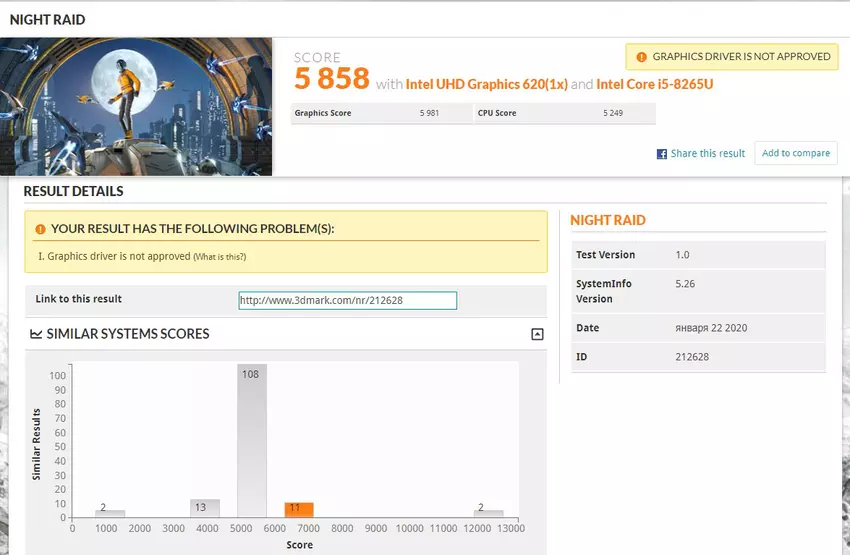Focus the Link to this result URL field
This screenshot has width=850, height=555.
click(x=347, y=300)
